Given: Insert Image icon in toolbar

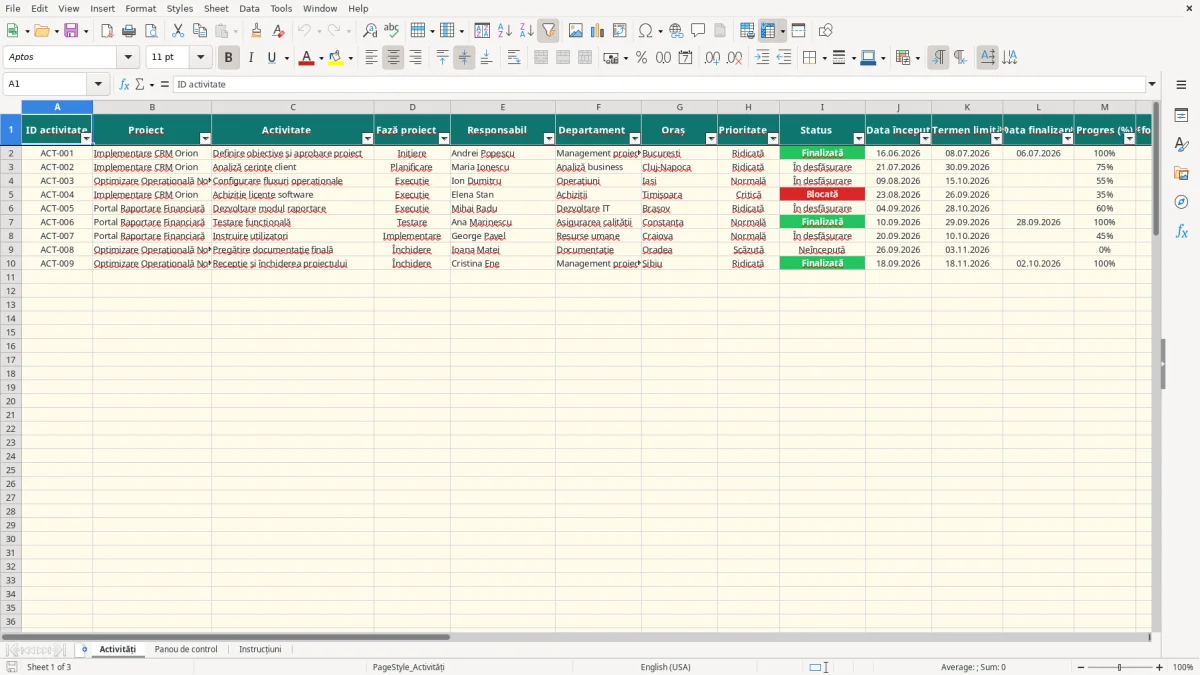Looking at the screenshot, I should (576, 31).
